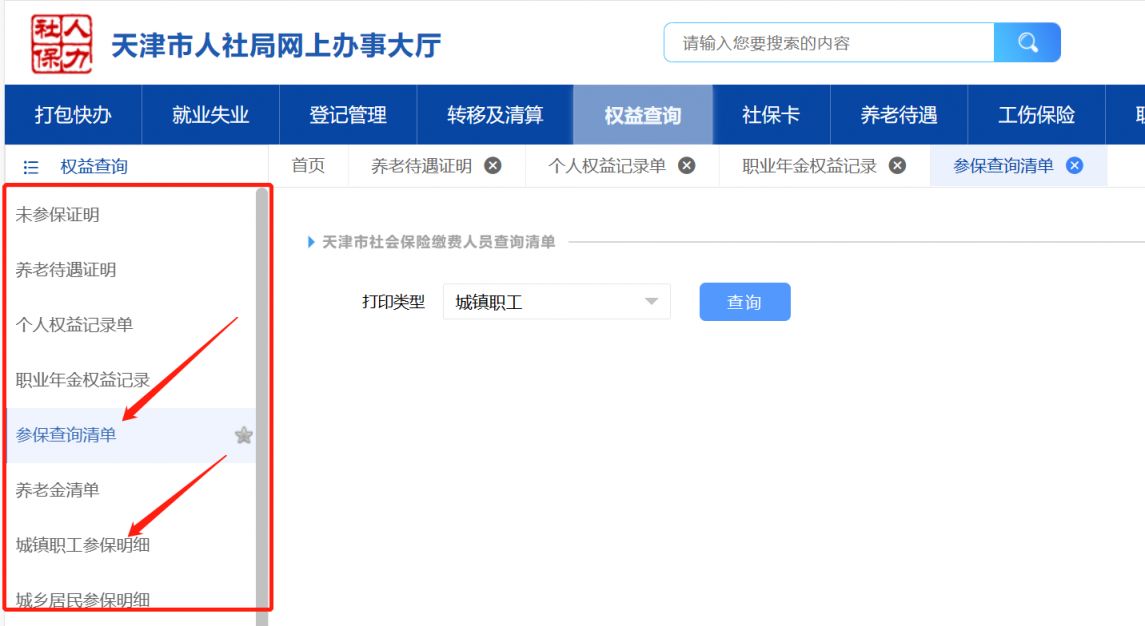
Task: Open the 打印类型 dropdown
Action: click(x=556, y=302)
